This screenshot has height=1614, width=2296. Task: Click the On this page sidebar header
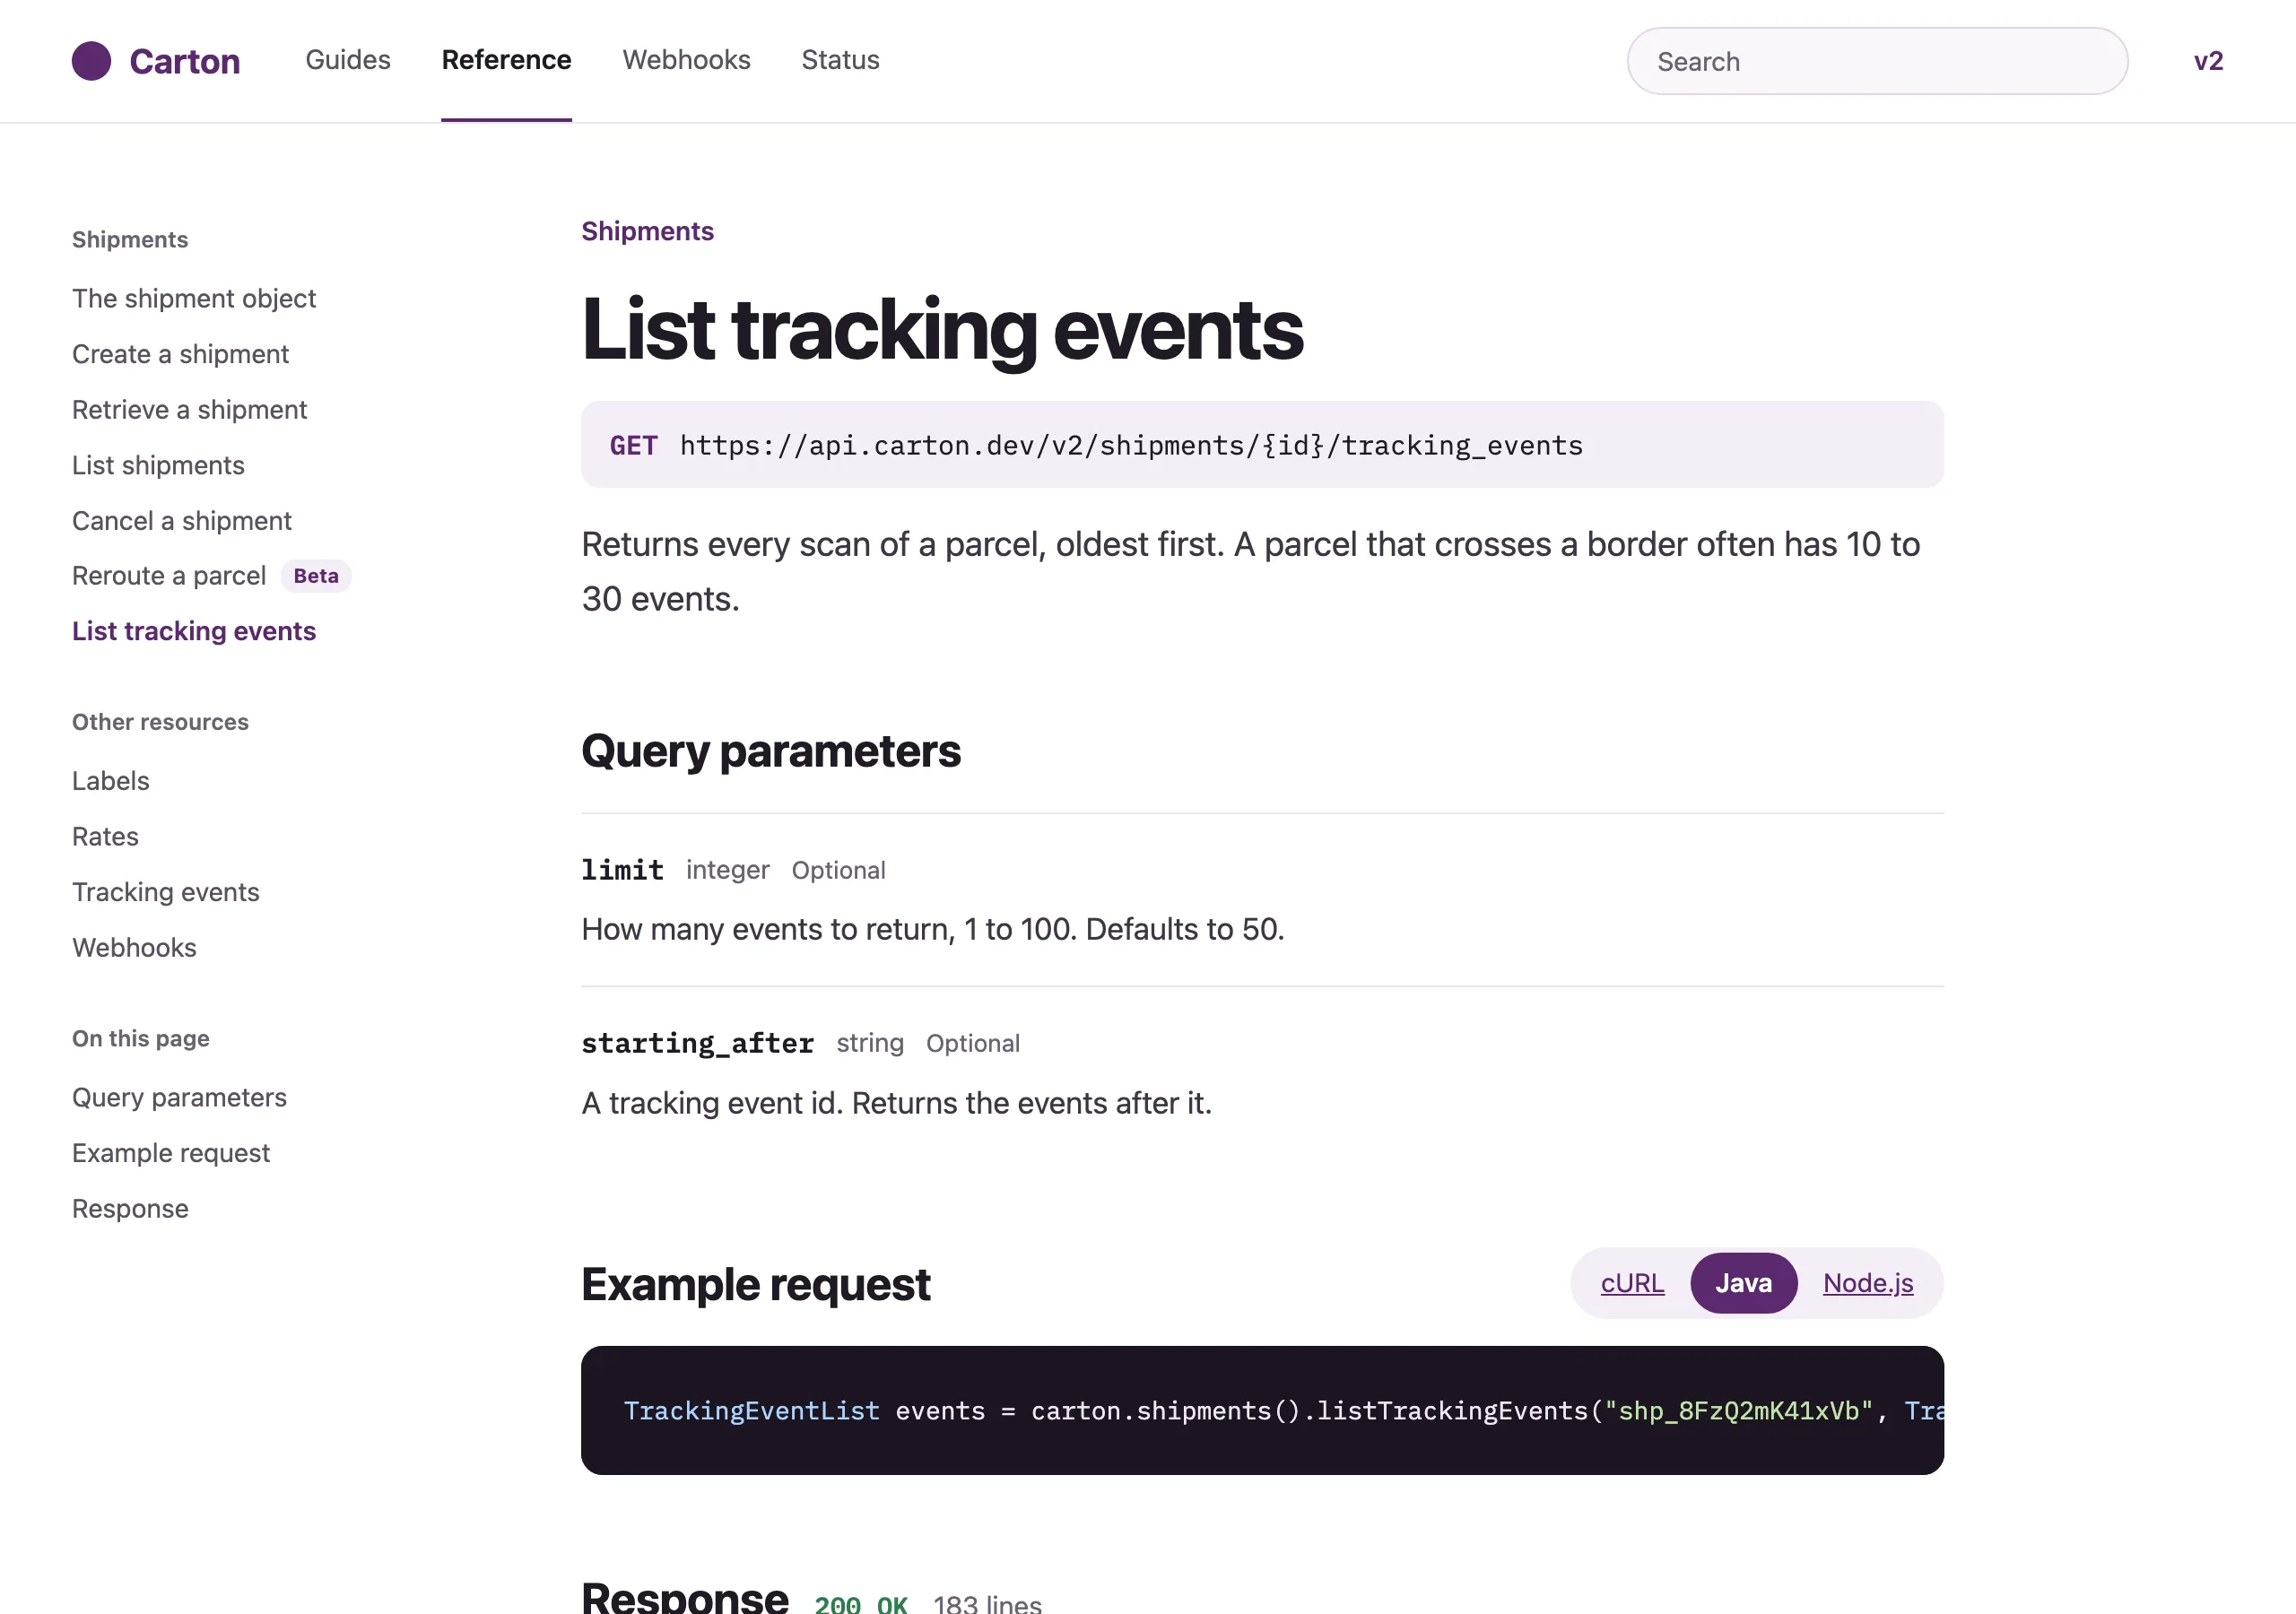click(141, 1039)
